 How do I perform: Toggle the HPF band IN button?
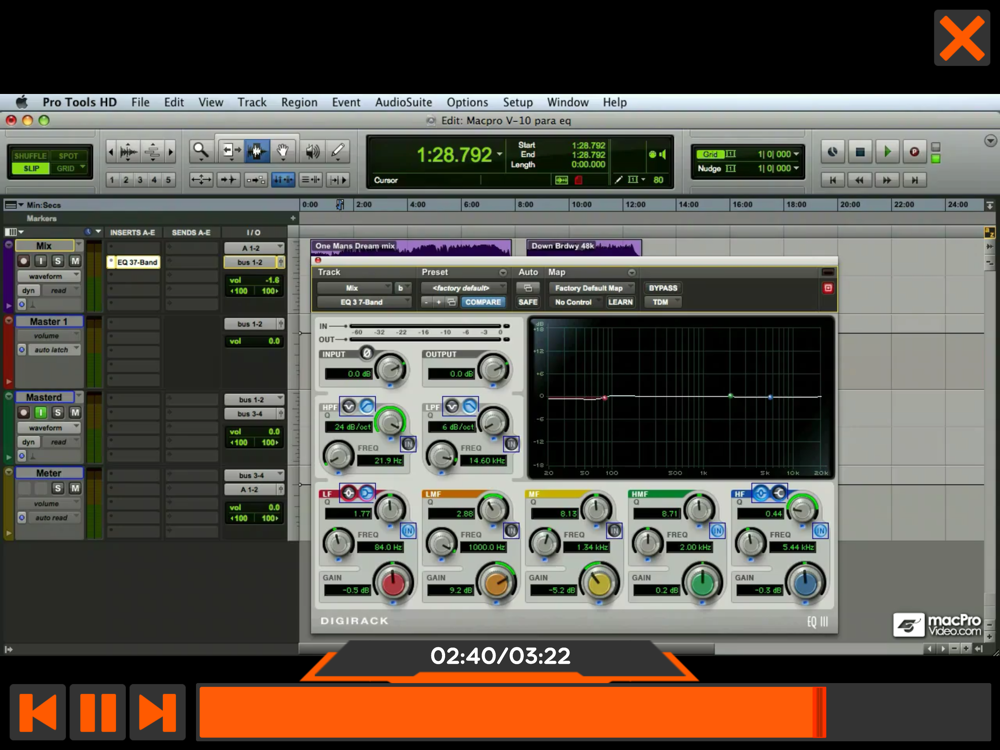(408, 443)
